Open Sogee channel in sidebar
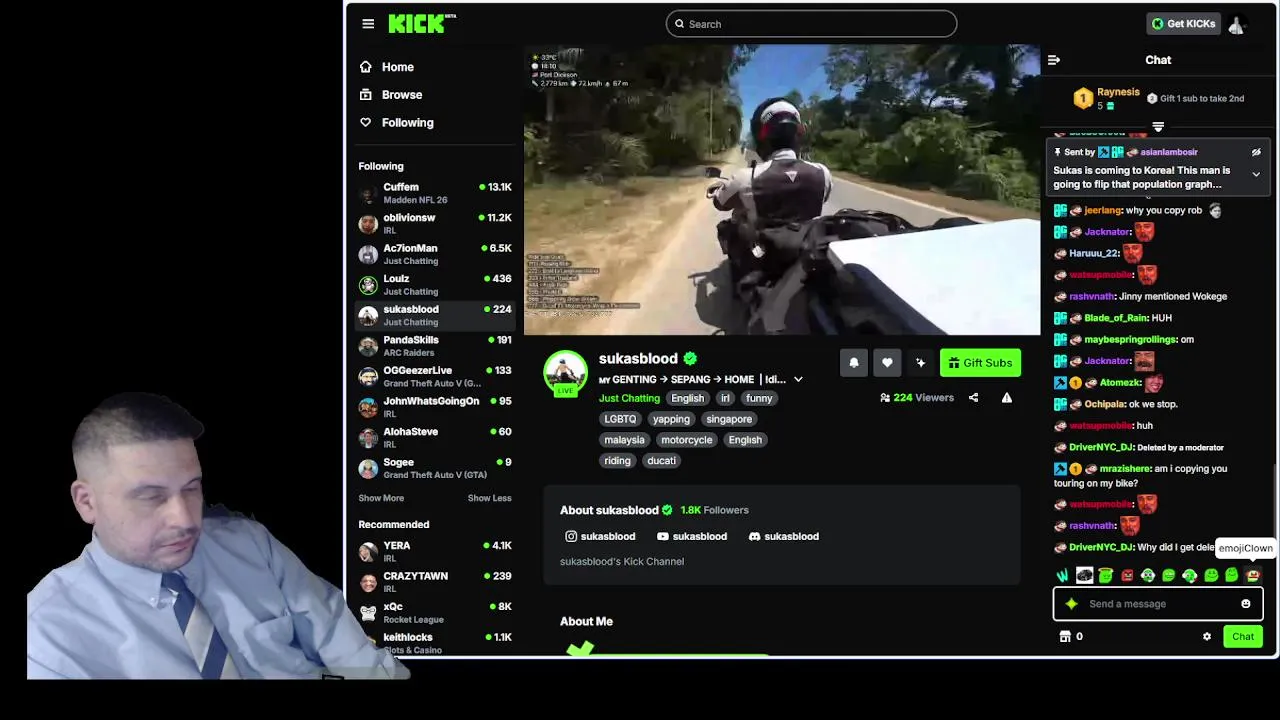Screen dimensions: 1280x720 (435, 468)
